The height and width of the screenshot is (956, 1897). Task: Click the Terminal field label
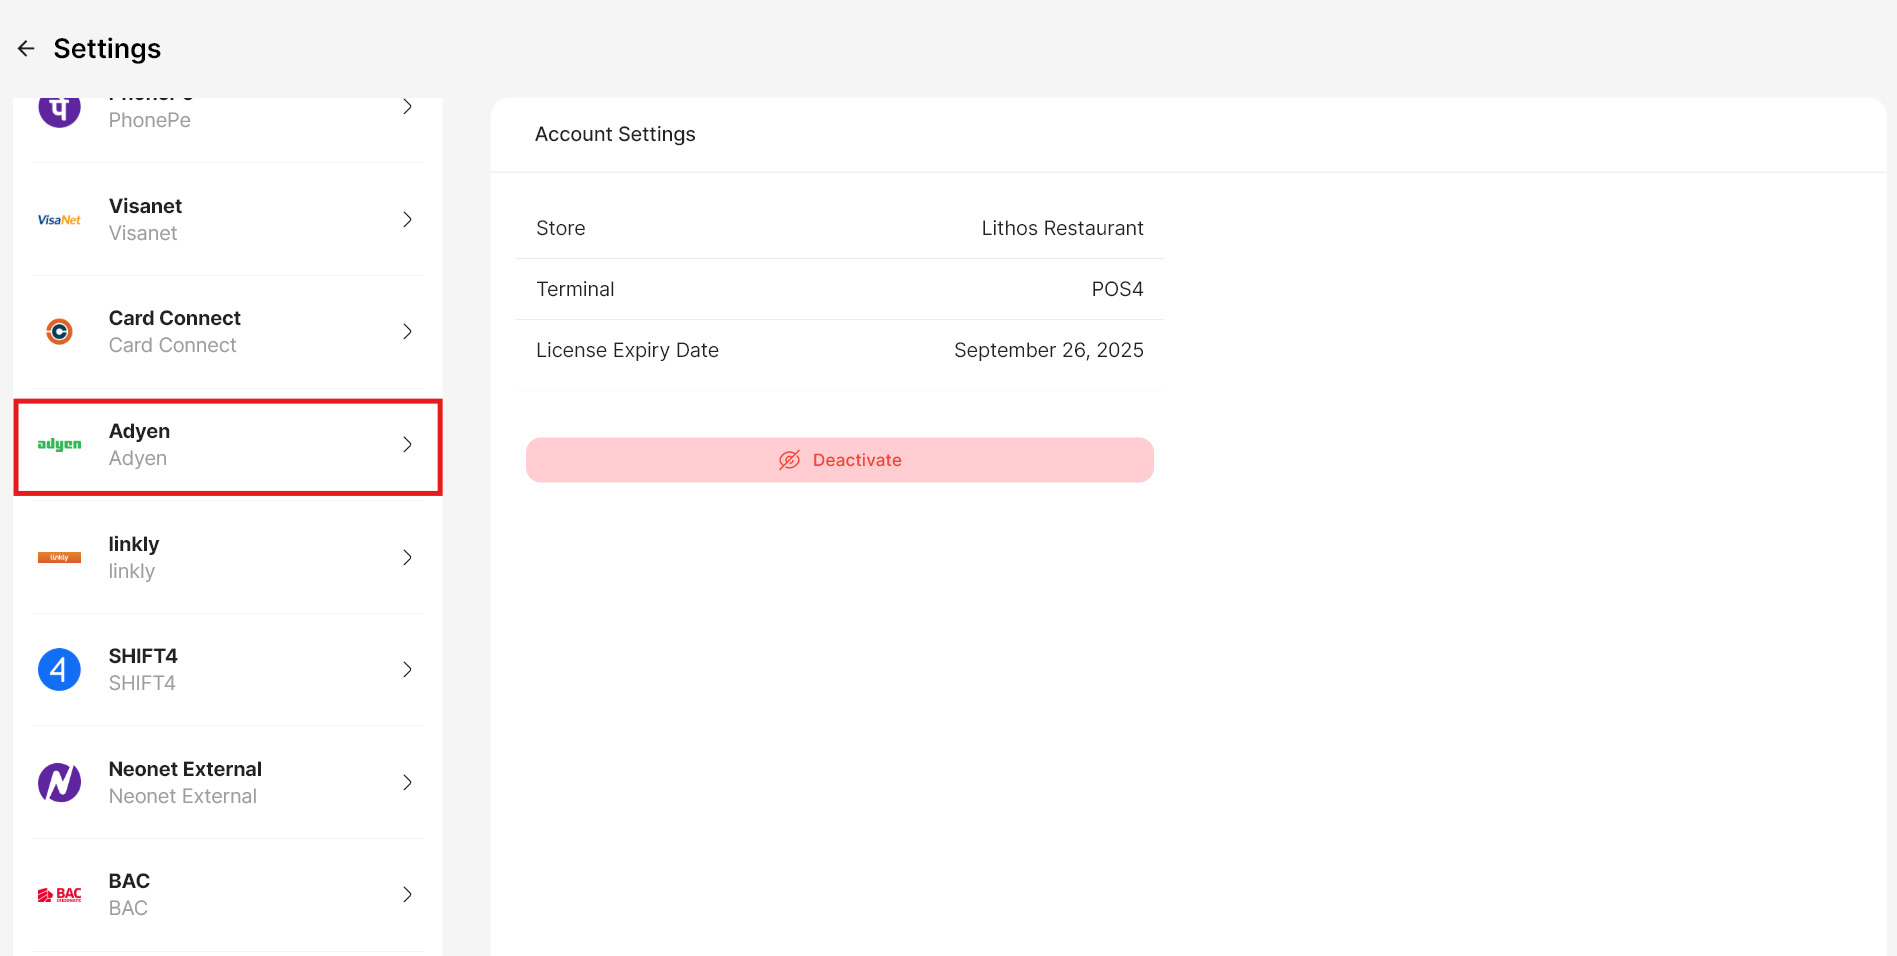point(575,289)
